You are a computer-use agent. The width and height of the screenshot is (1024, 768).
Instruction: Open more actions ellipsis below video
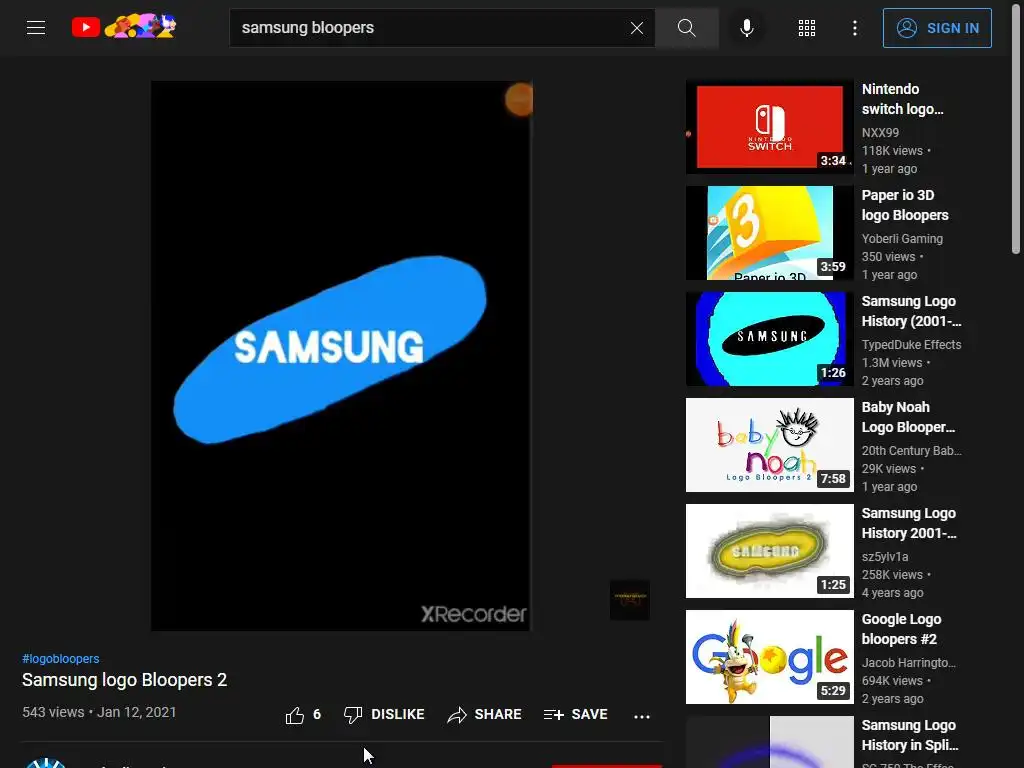[x=642, y=716]
